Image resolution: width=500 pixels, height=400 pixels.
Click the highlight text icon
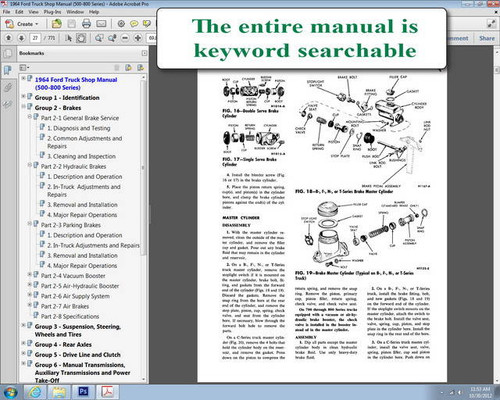click(147, 24)
